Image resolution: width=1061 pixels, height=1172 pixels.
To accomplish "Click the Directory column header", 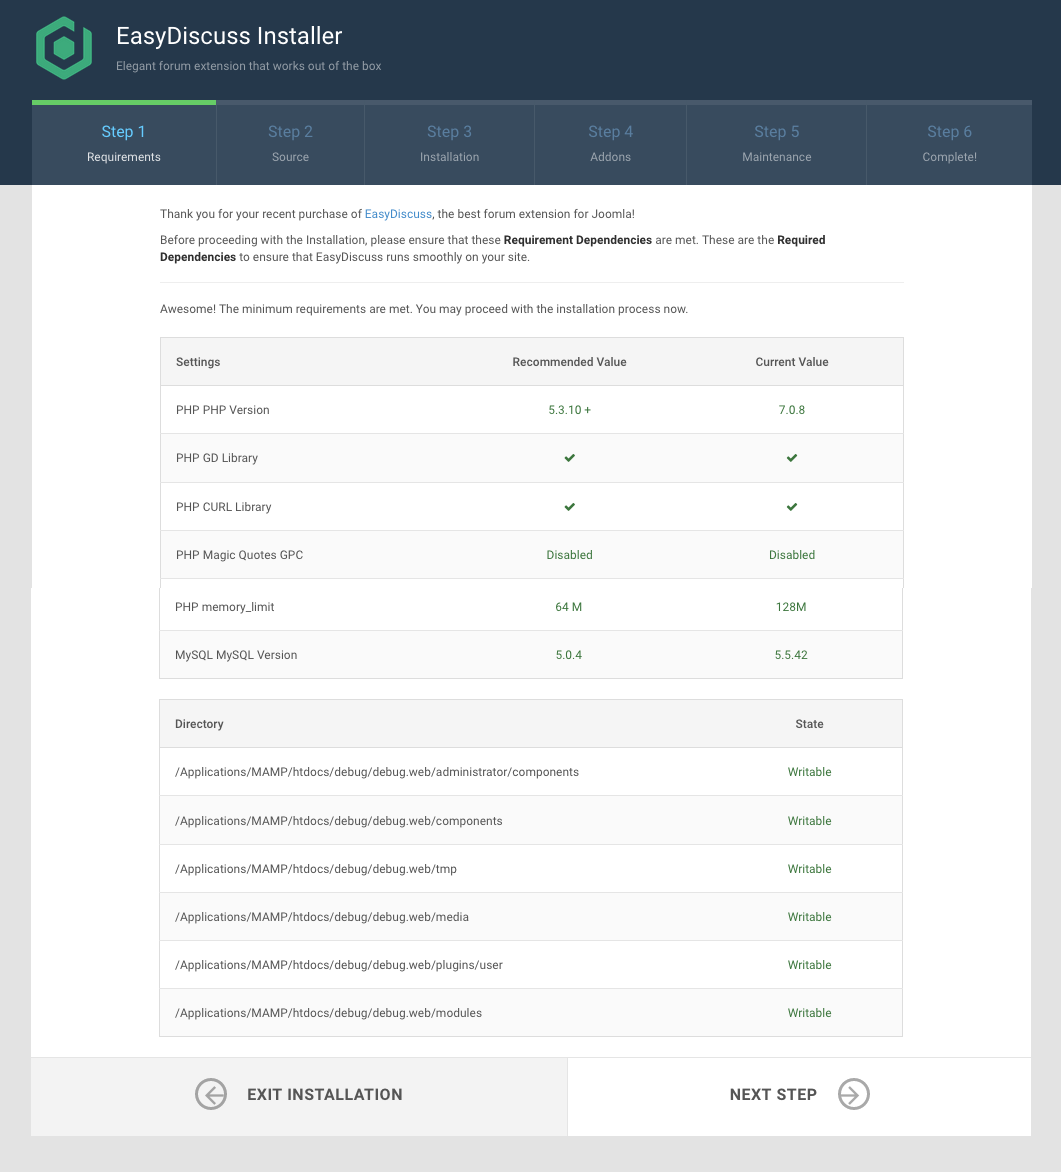I will (x=199, y=724).
